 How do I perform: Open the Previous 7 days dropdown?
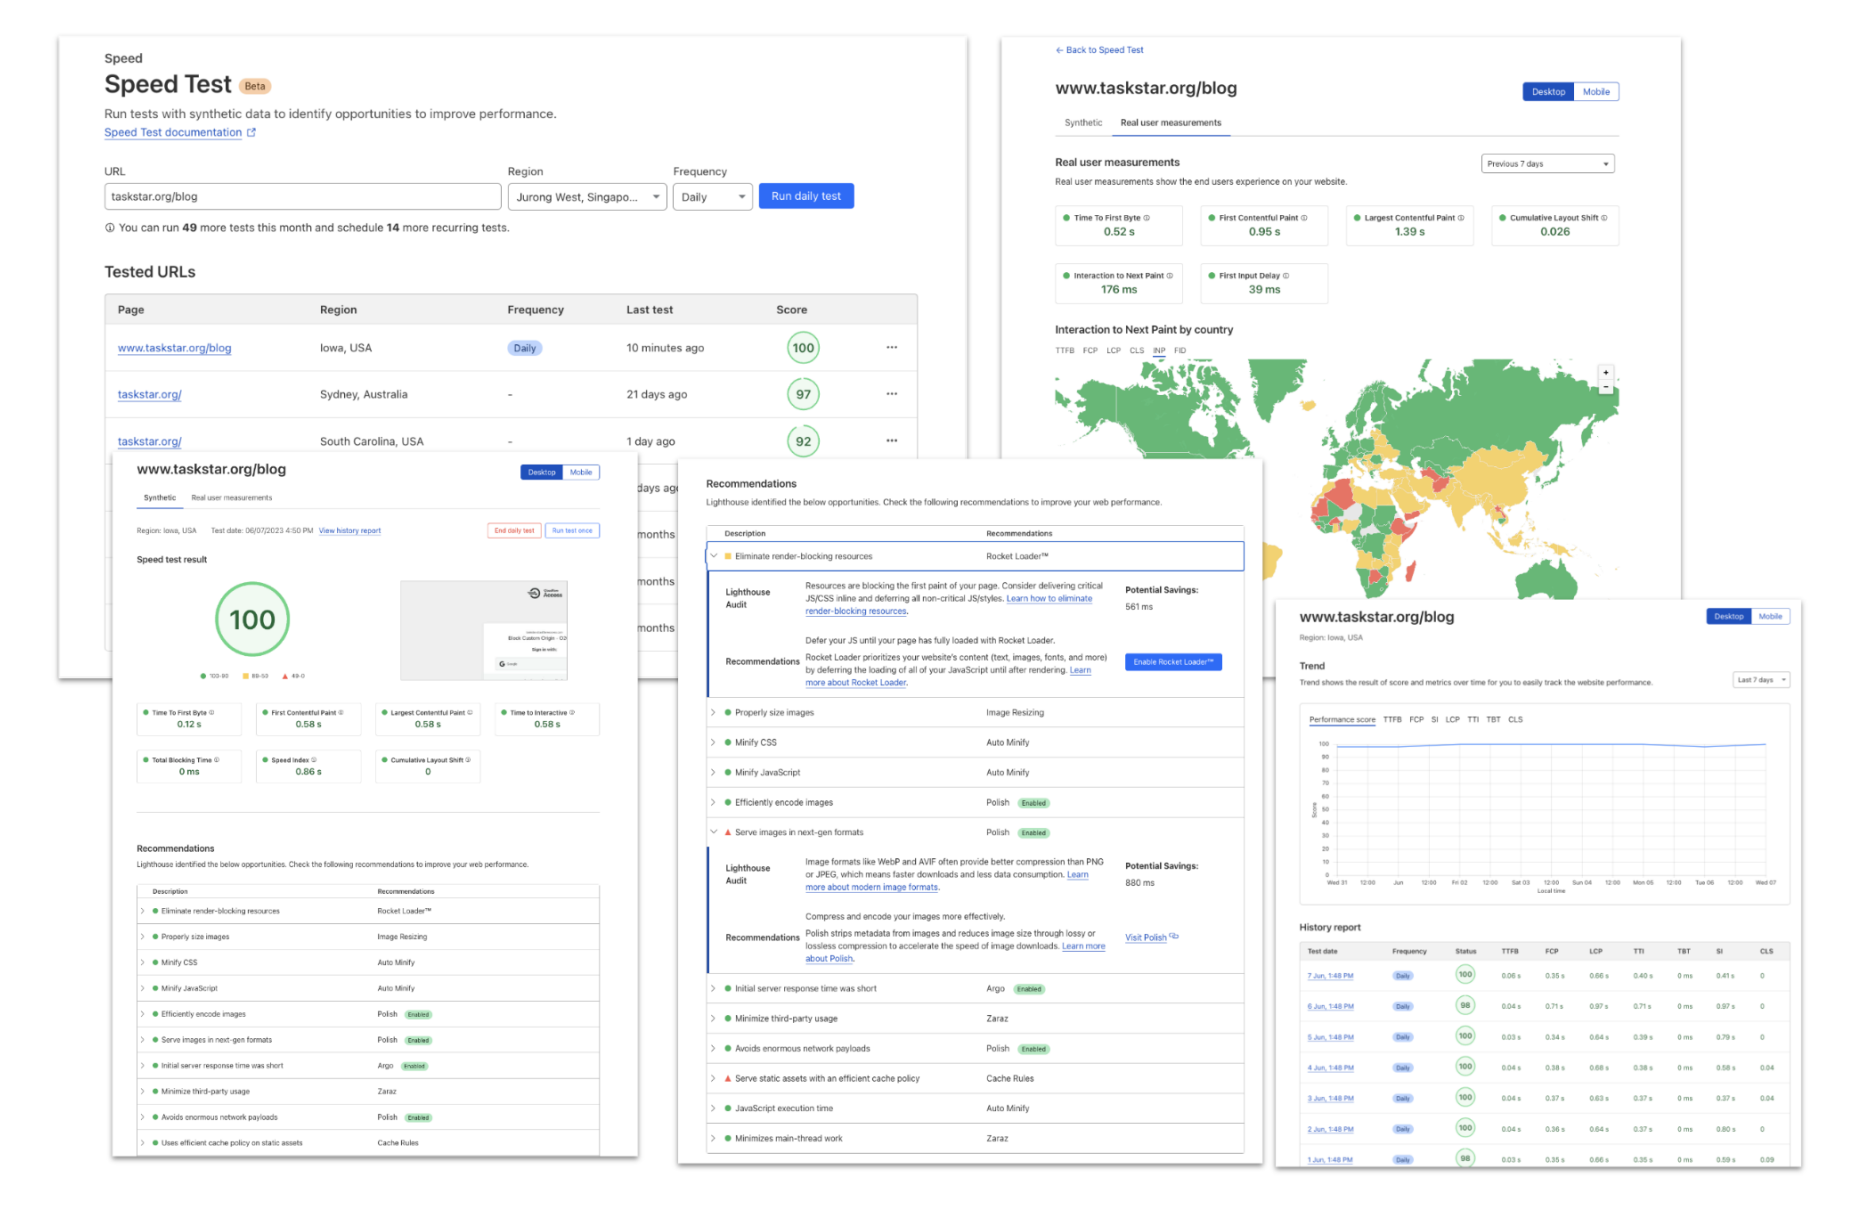pyautogui.click(x=1547, y=164)
